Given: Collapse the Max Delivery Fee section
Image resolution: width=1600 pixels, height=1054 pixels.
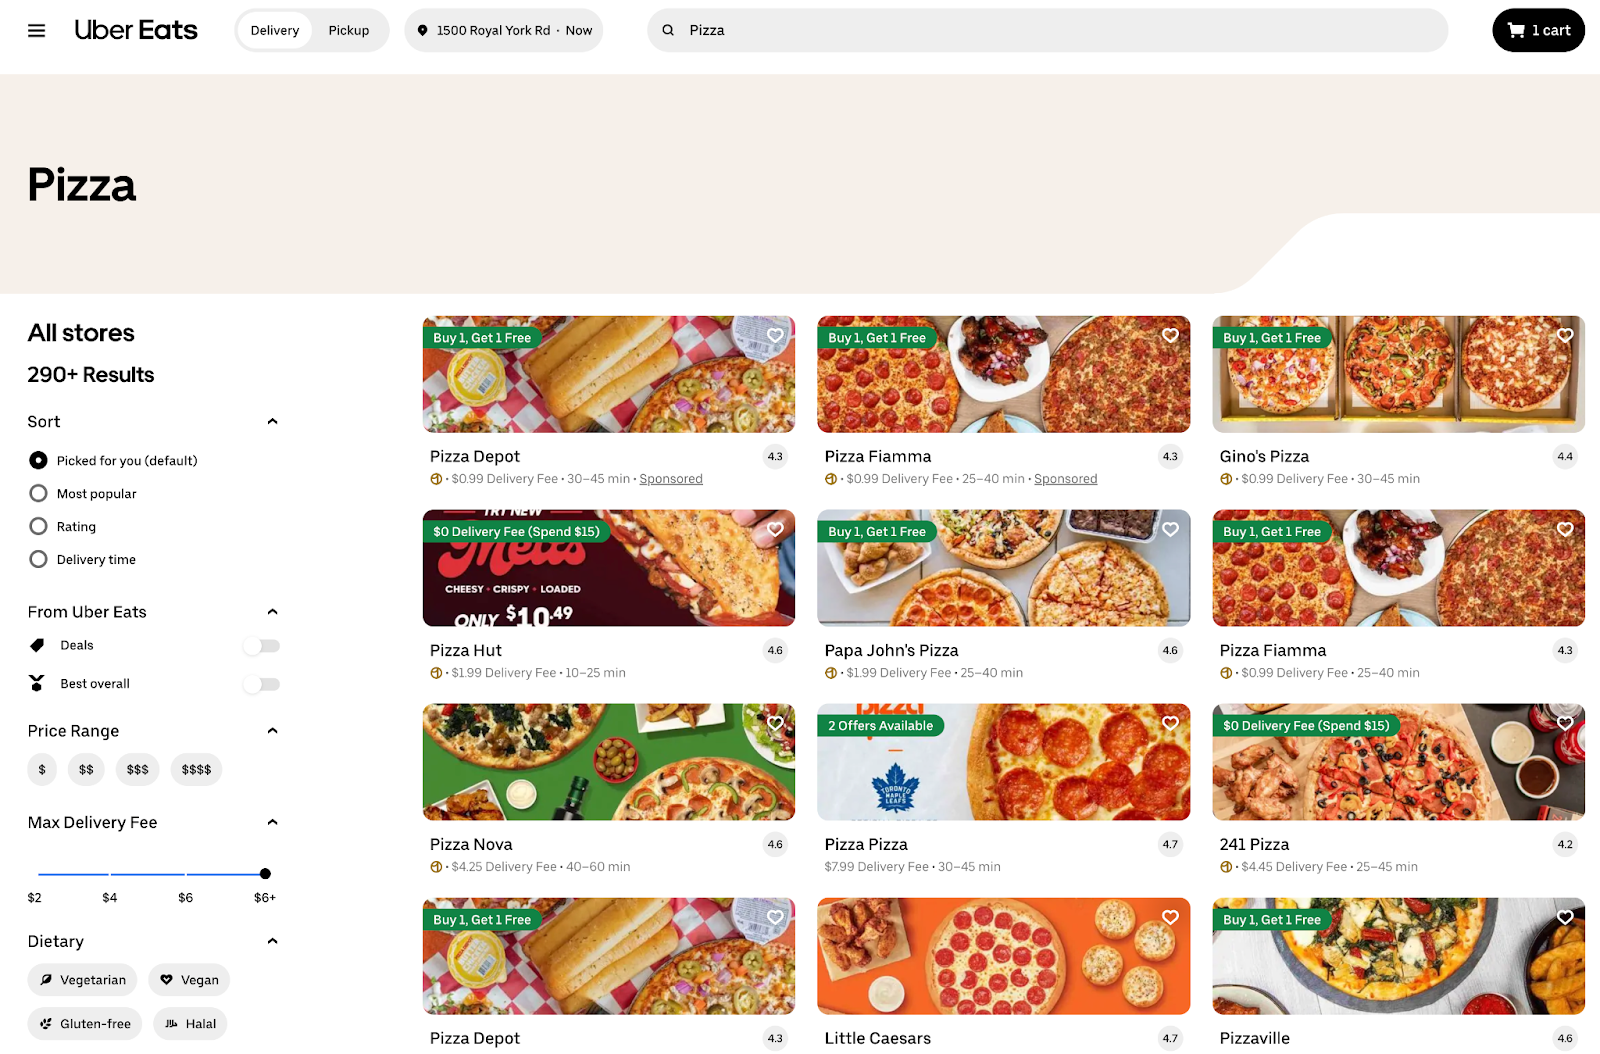Looking at the screenshot, I should point(272,822).
